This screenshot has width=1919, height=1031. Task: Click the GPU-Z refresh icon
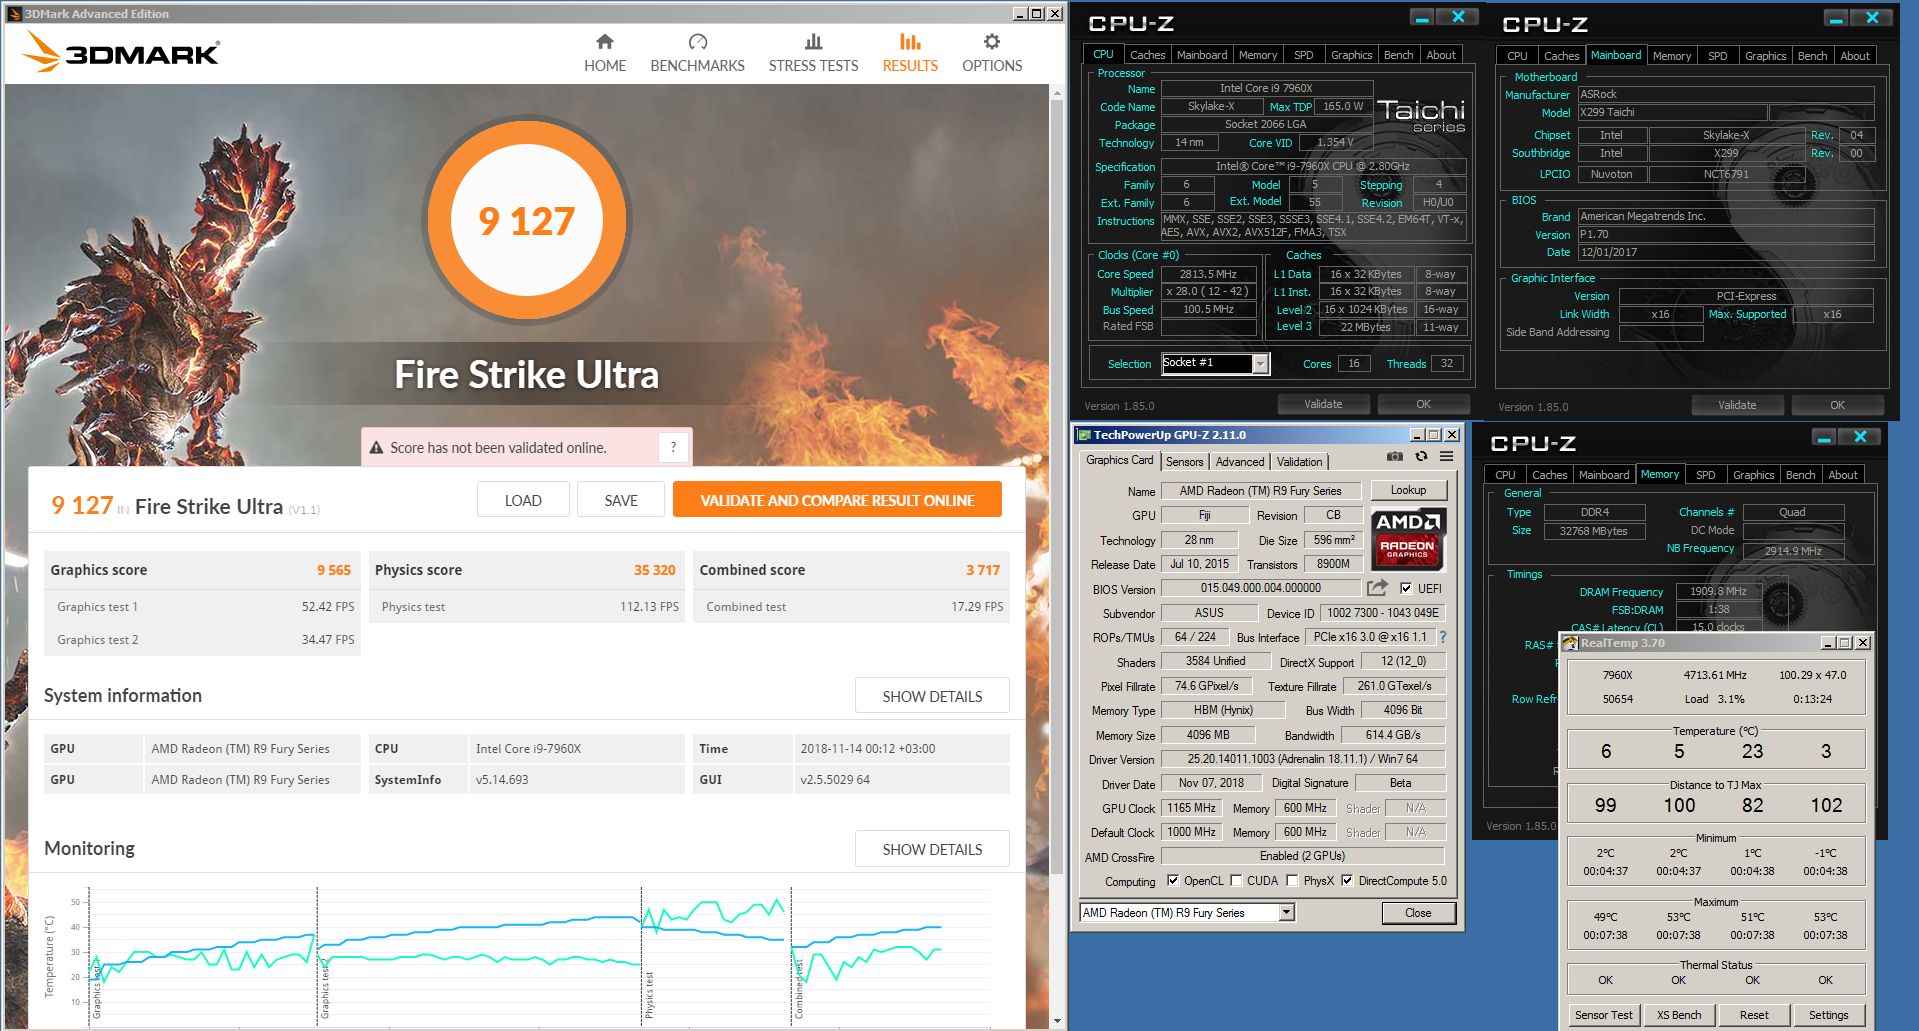coord(1421,456)
